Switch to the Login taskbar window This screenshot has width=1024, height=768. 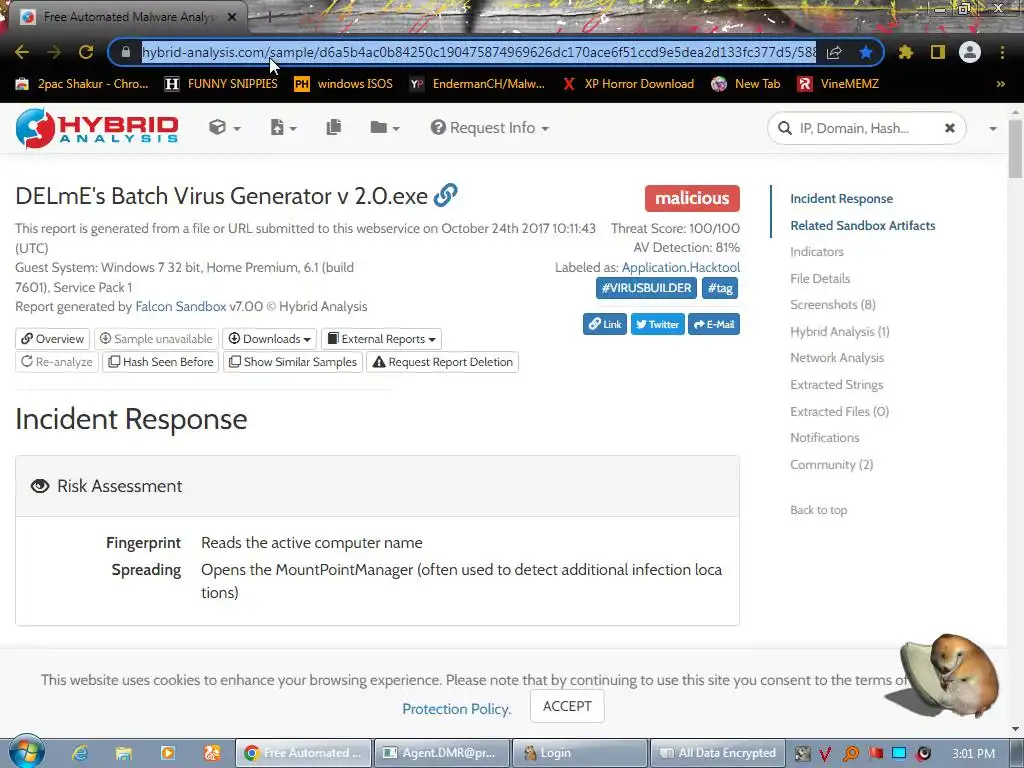(580, 753)
